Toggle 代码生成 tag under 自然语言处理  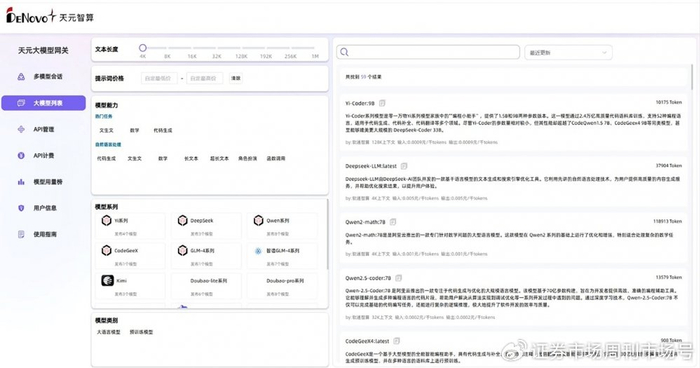106,159
